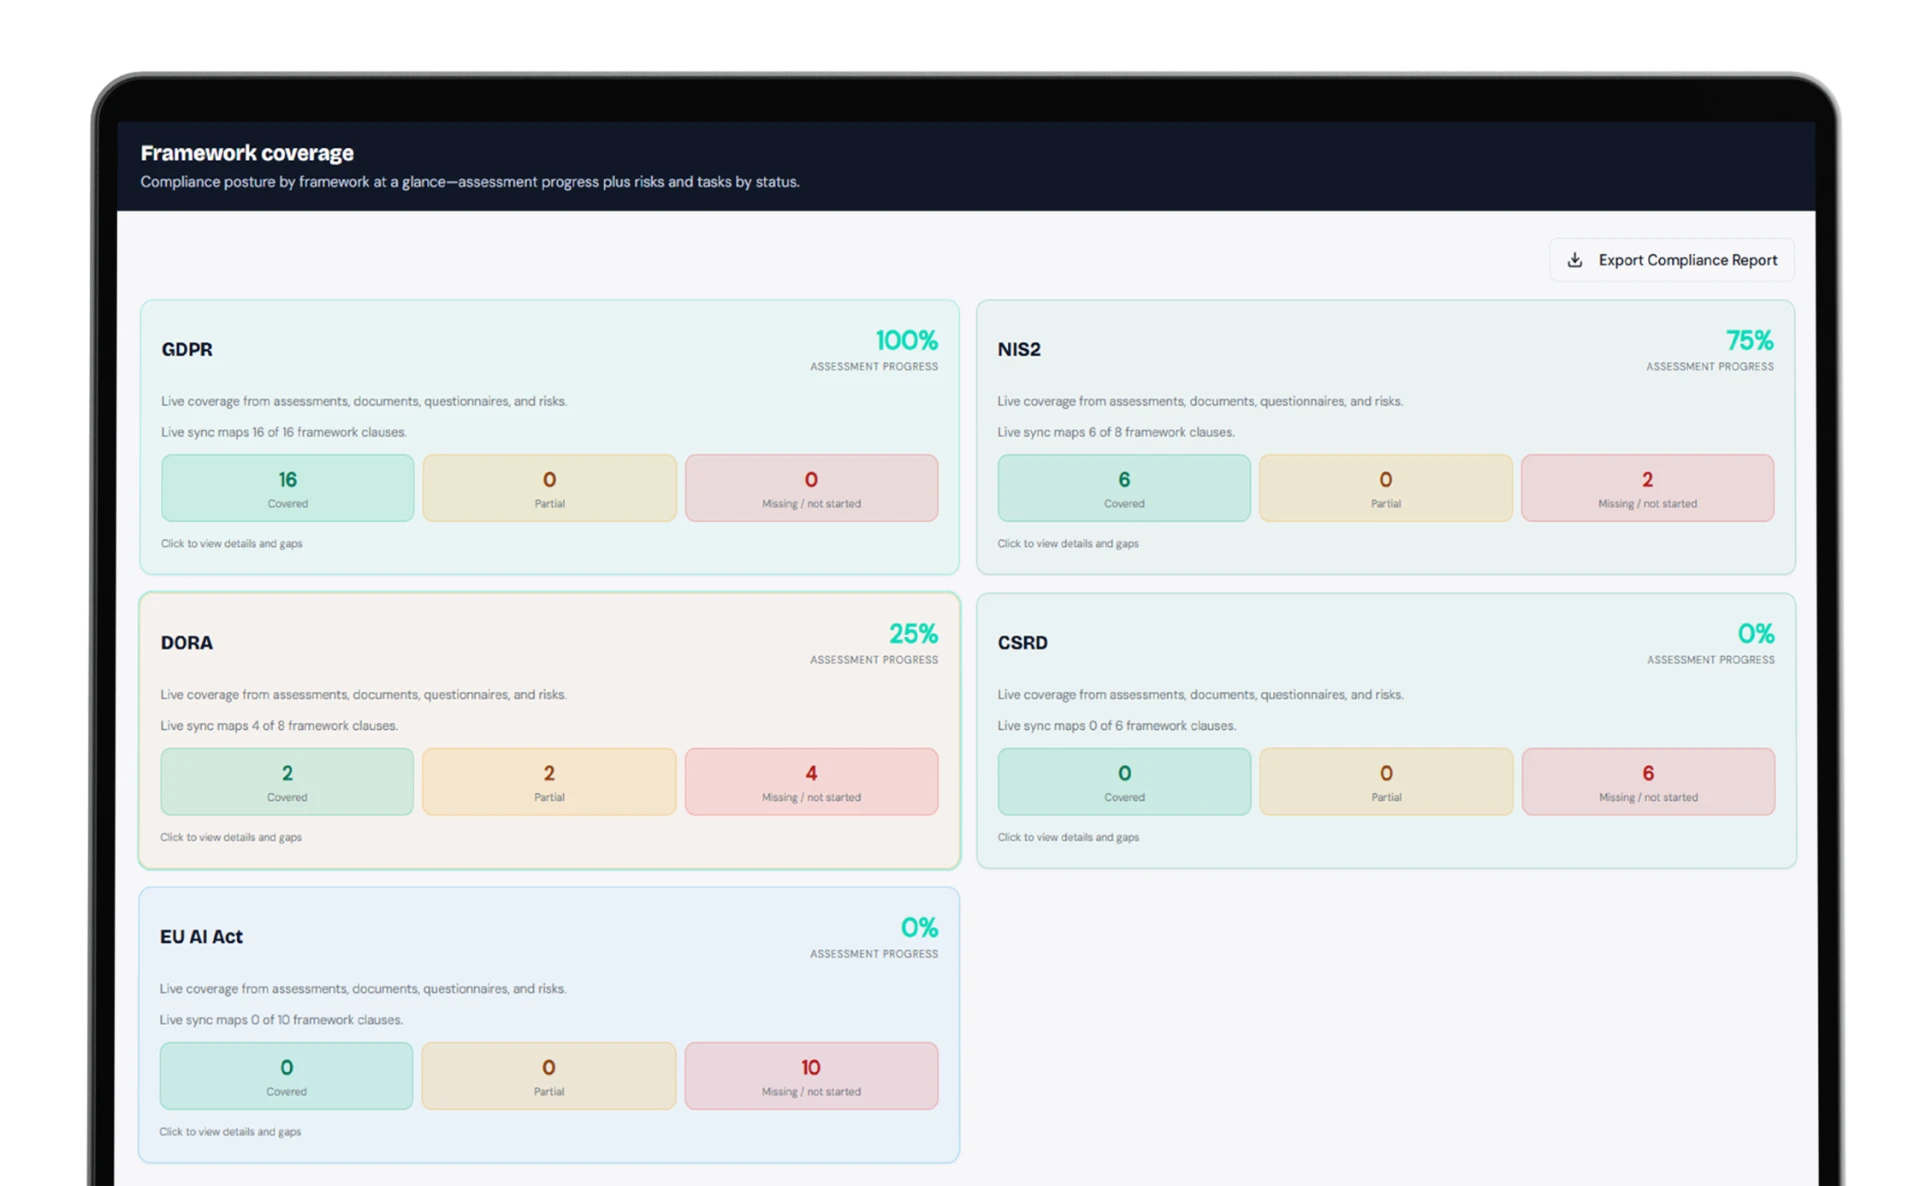The width and height of the screenshot is (1920, 1186).
Task: Select GDPR 0 Partial tile
Action: pyautogui.click(x=549, y=488)
